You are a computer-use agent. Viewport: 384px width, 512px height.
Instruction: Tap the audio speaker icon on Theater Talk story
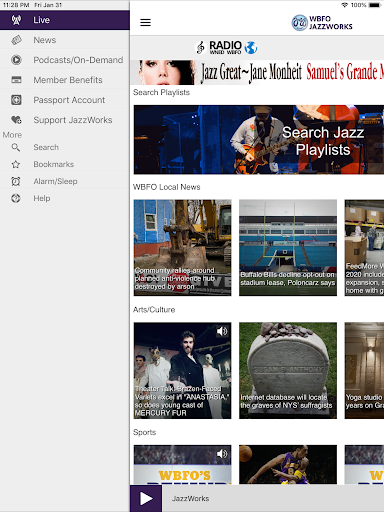222,331
